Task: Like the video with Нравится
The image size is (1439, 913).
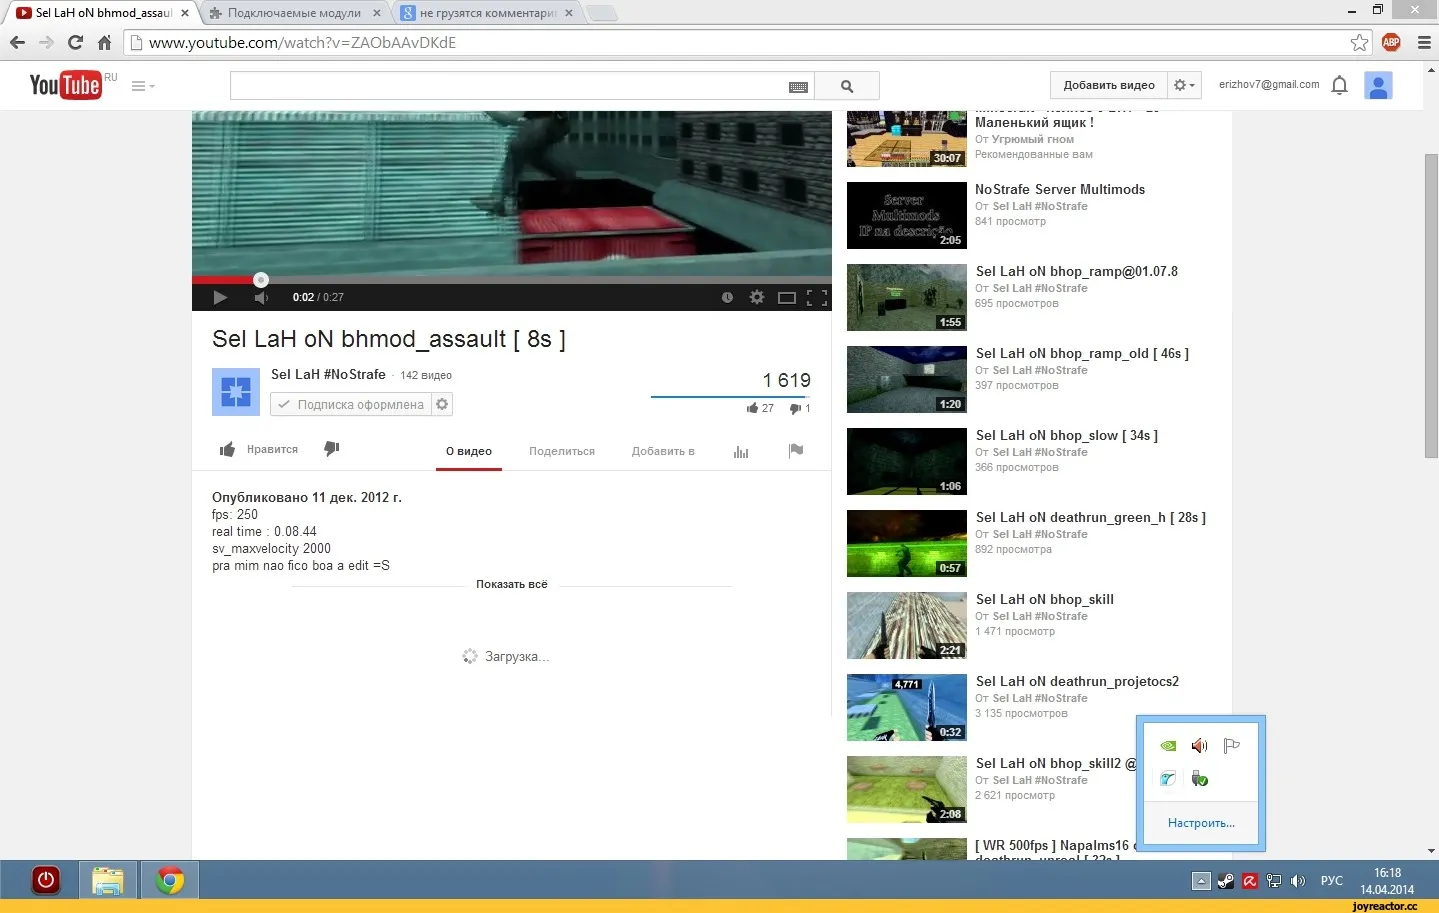Action: 259,449
